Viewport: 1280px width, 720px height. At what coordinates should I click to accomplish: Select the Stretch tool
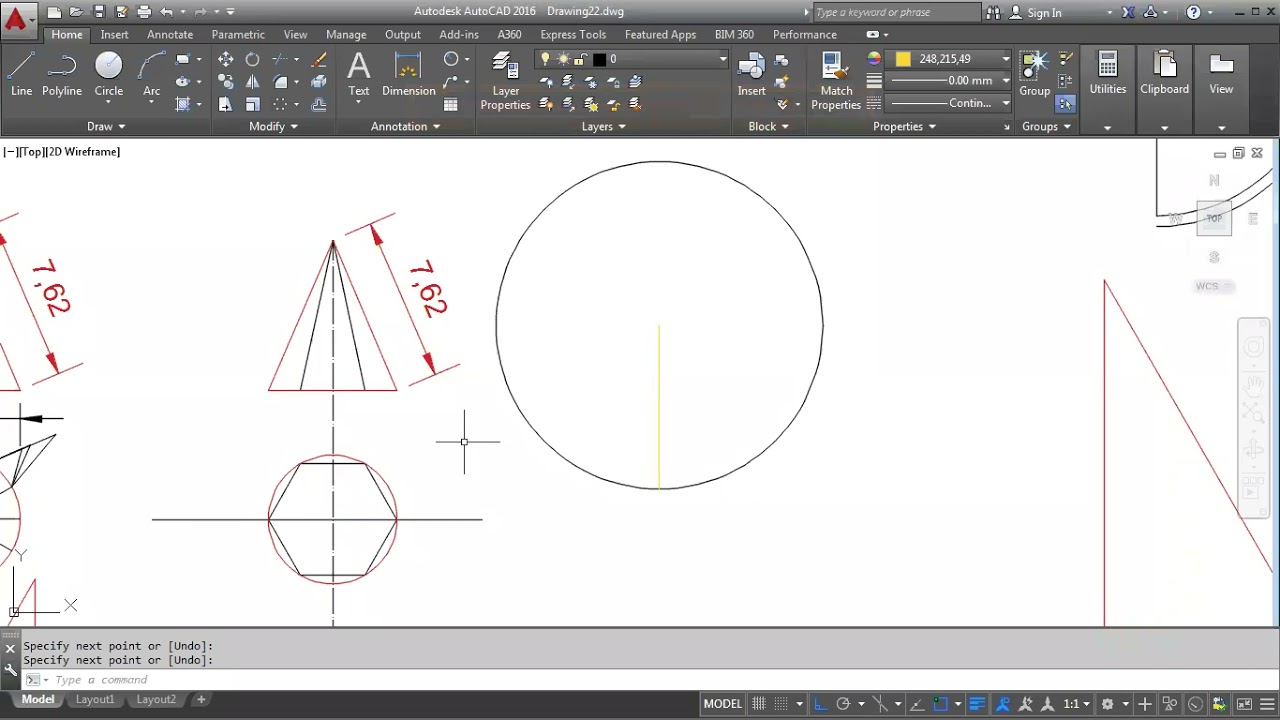(x=225, y=104)
